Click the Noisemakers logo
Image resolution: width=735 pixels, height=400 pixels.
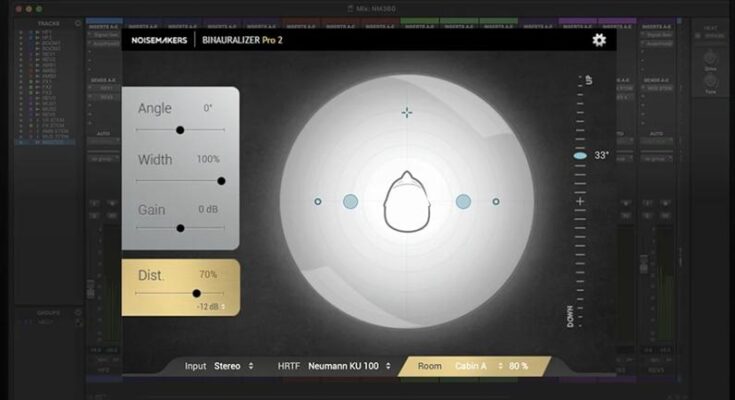[x=158, y=41]
